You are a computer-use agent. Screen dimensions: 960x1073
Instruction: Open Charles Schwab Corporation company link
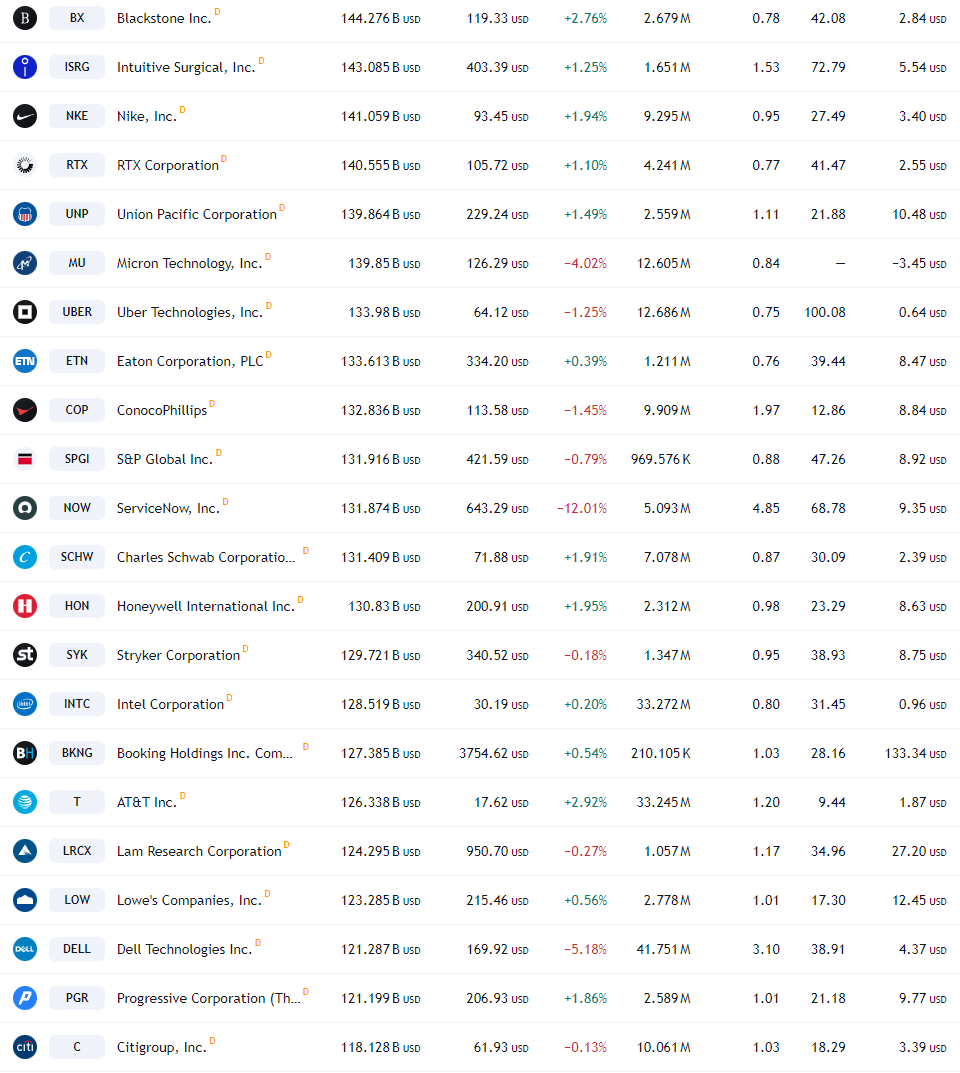206,557
